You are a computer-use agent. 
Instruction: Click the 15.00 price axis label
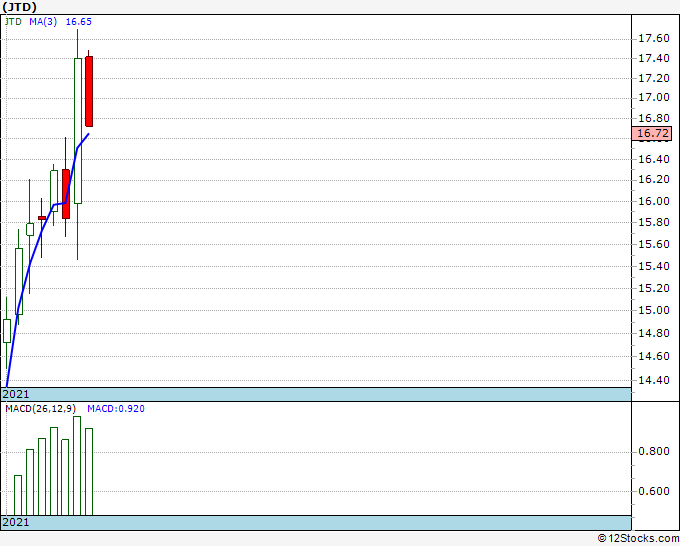(654, 310)
